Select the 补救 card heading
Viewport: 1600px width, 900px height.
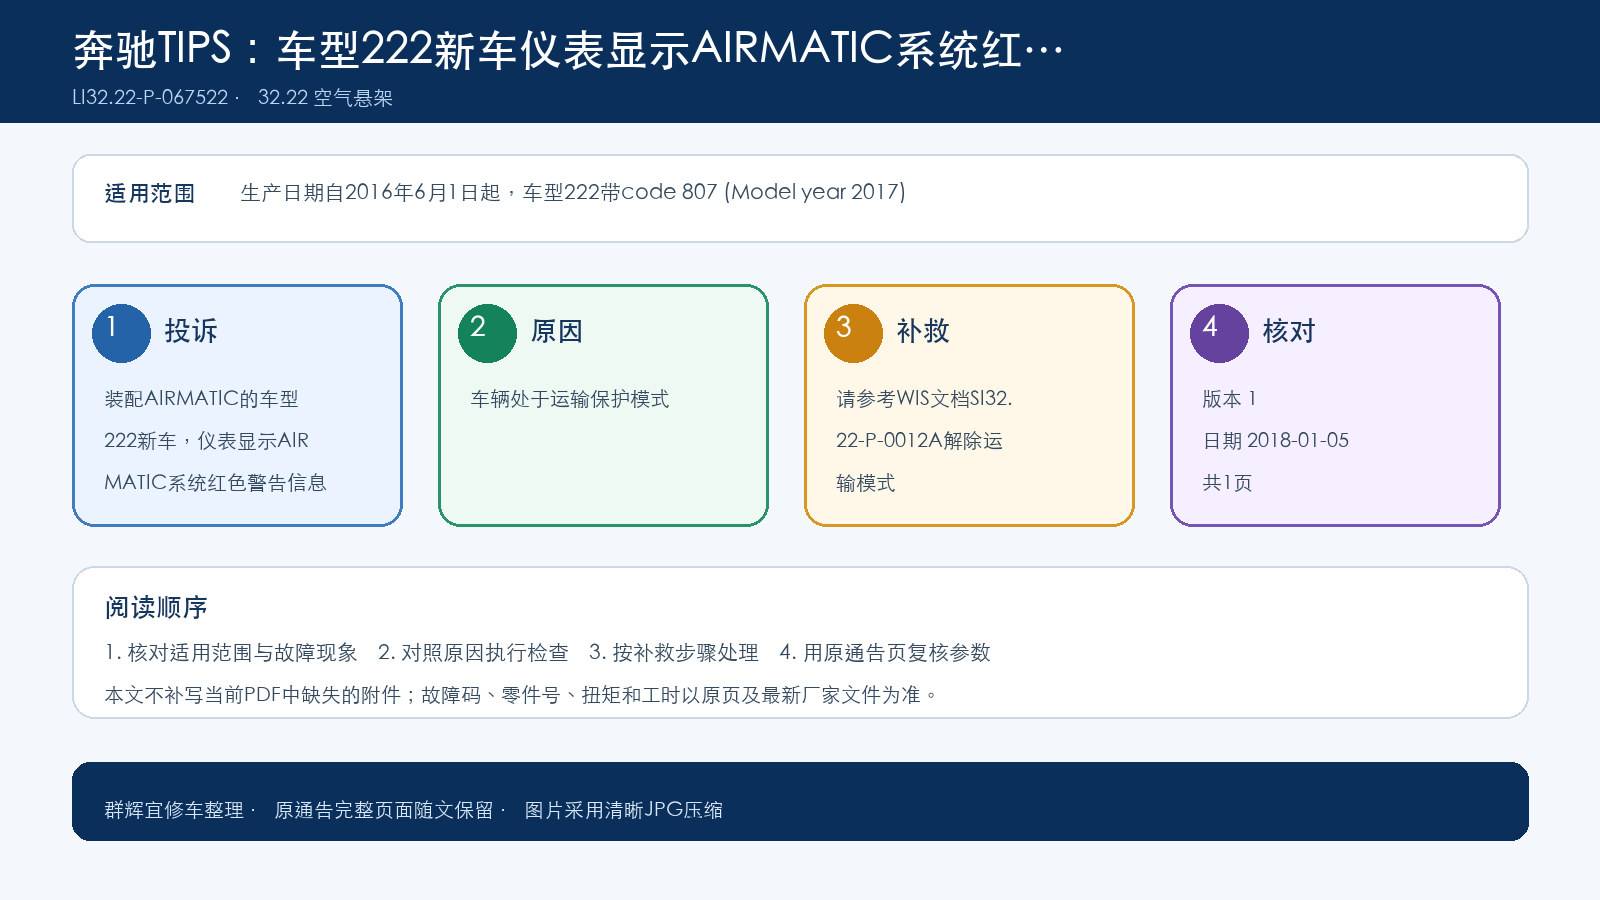tap(923, 331)
